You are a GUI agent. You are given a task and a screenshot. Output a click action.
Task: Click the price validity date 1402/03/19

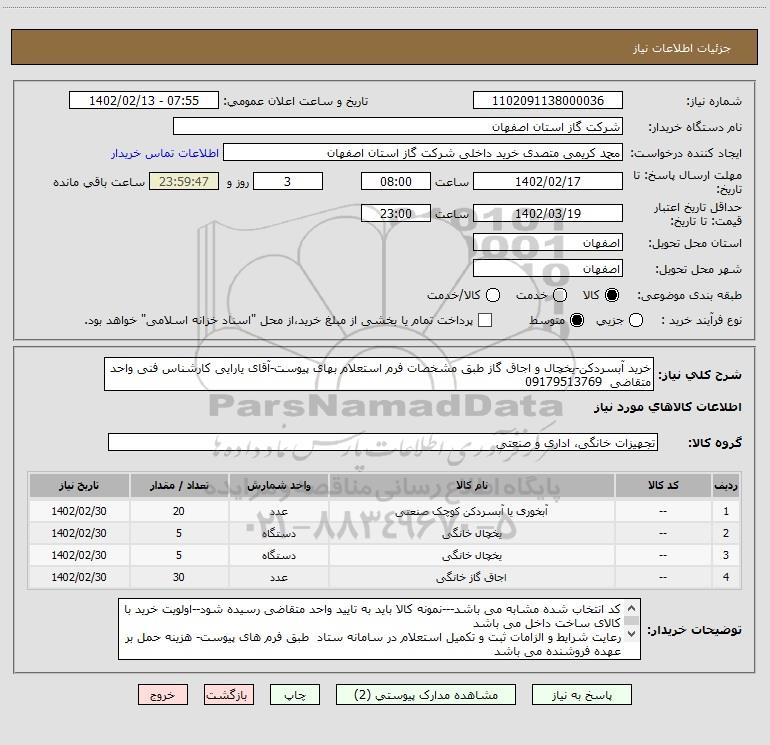548,214
